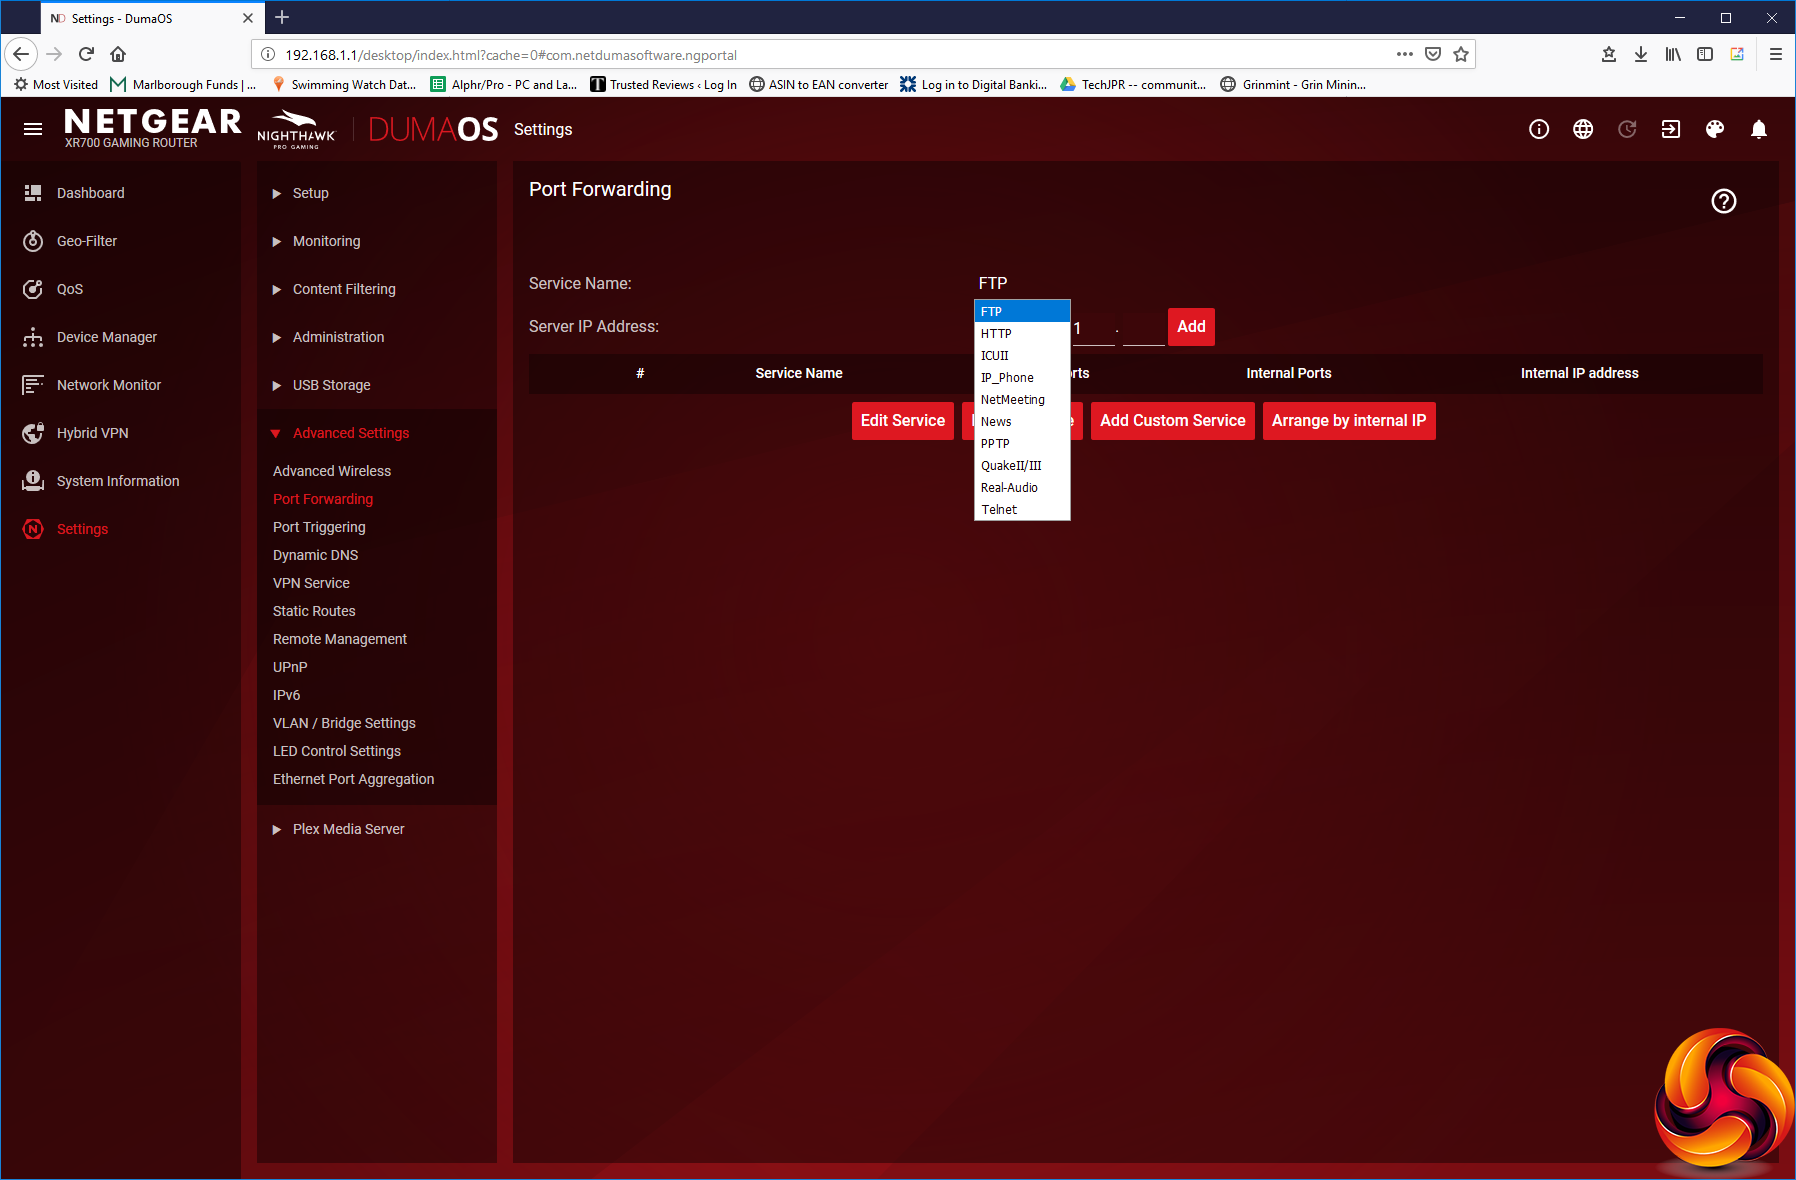Image resolution: width=1796 pixels, height=1180 pixels.
Task: Open the info icon in the header
Action: pyautogui.click(x=1539, y=129)
